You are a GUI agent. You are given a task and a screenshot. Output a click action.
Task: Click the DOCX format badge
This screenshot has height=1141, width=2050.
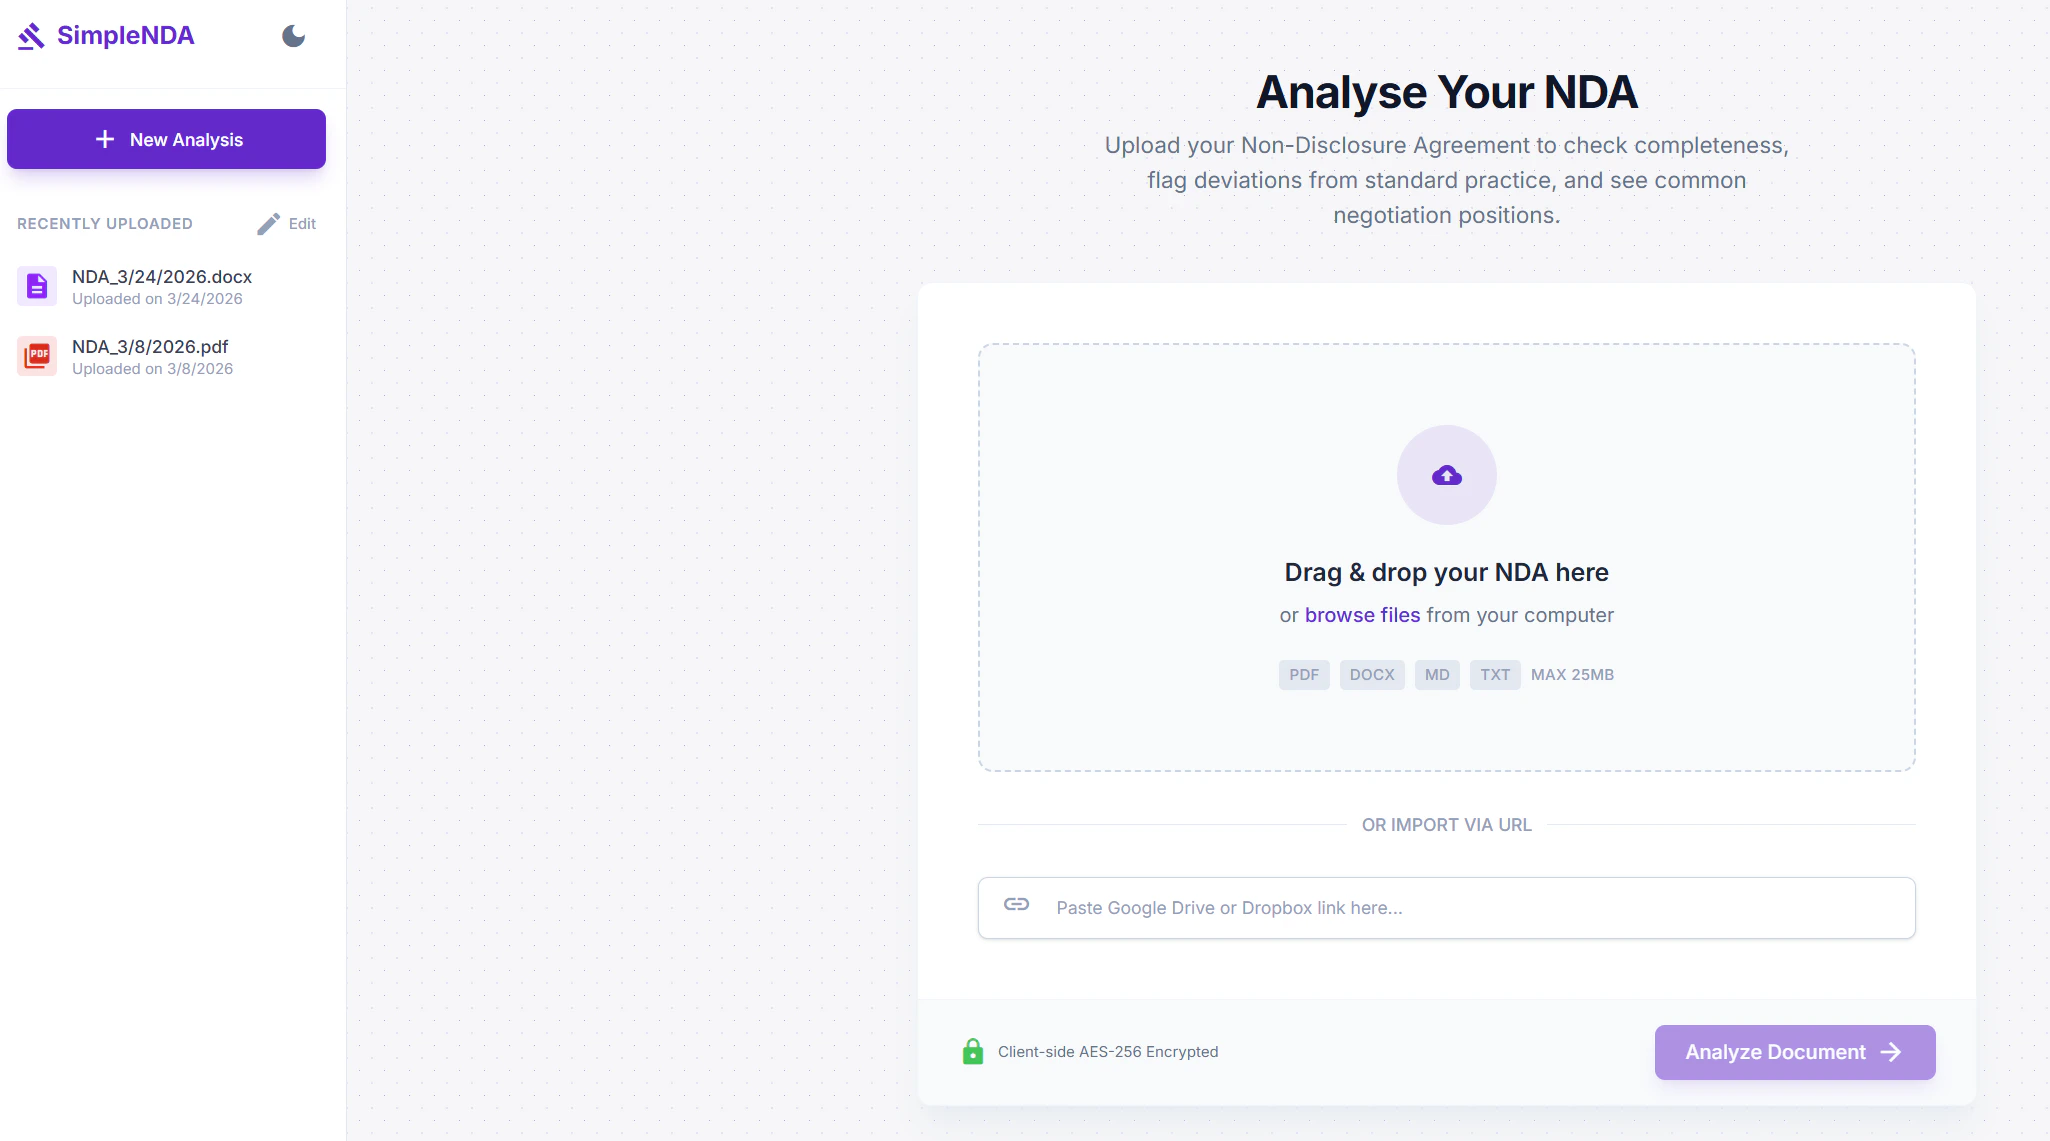click(x=1371, y=675)
